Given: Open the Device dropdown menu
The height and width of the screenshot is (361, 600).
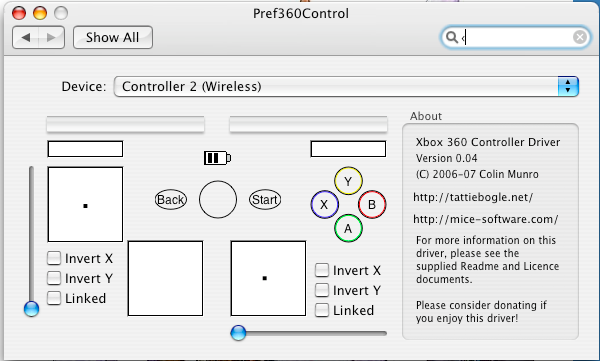Looking at the screenshot, I should (346, 86).
